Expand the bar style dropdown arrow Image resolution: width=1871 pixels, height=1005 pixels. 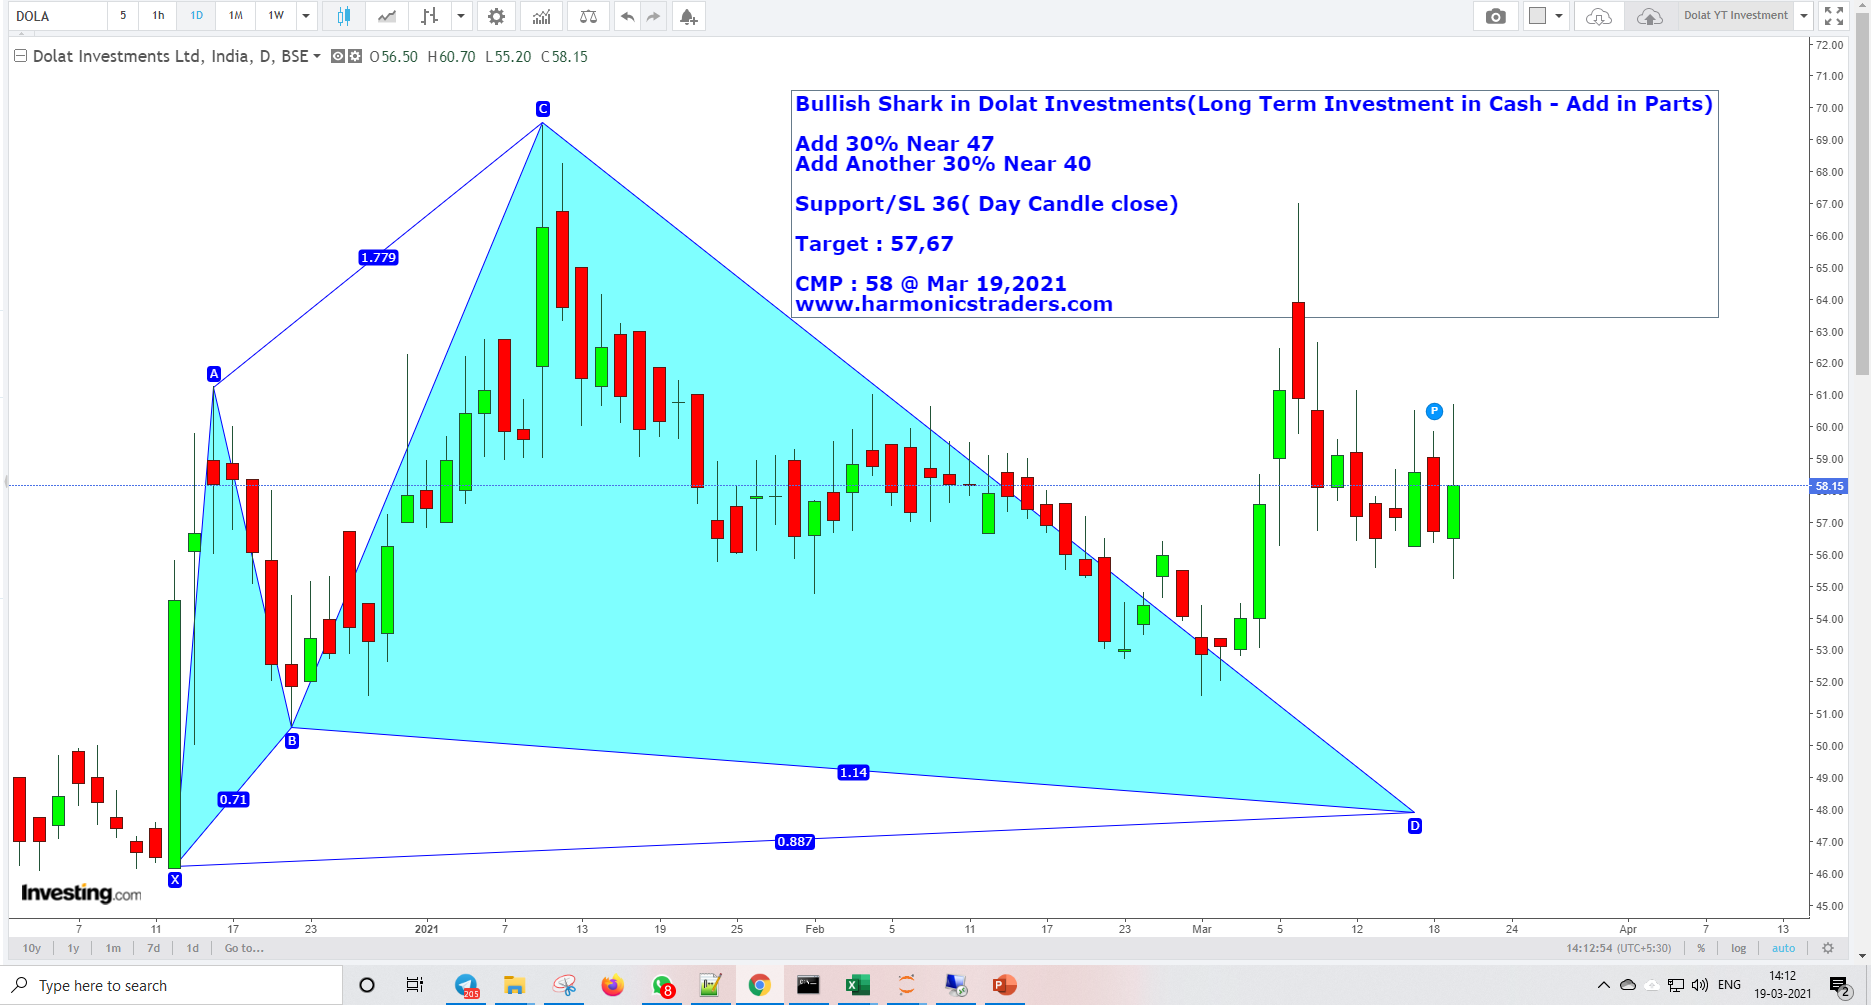click(461, 16)
